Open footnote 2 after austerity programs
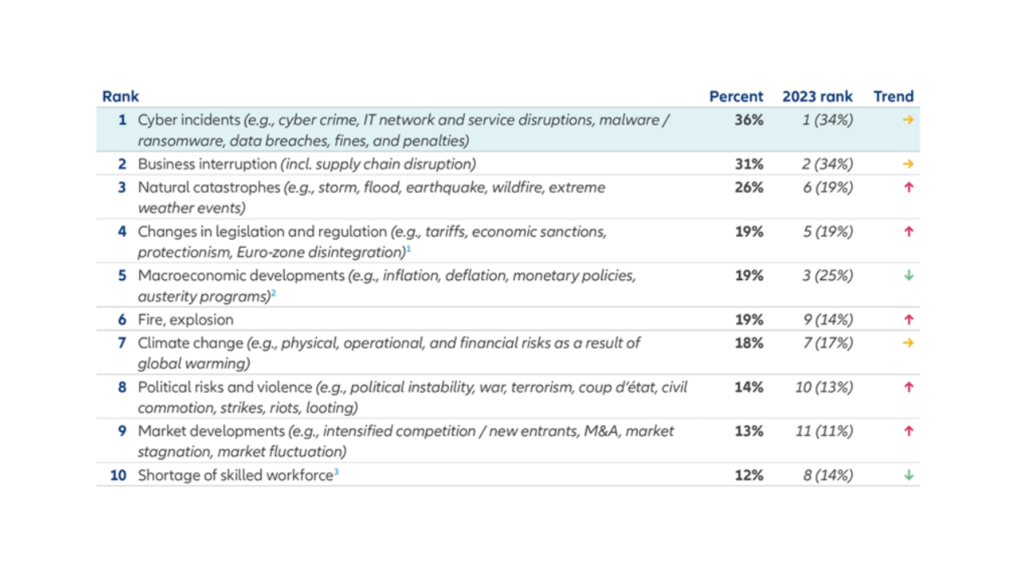The height and width of the screenshot is (576, 1024). point(274,293)
